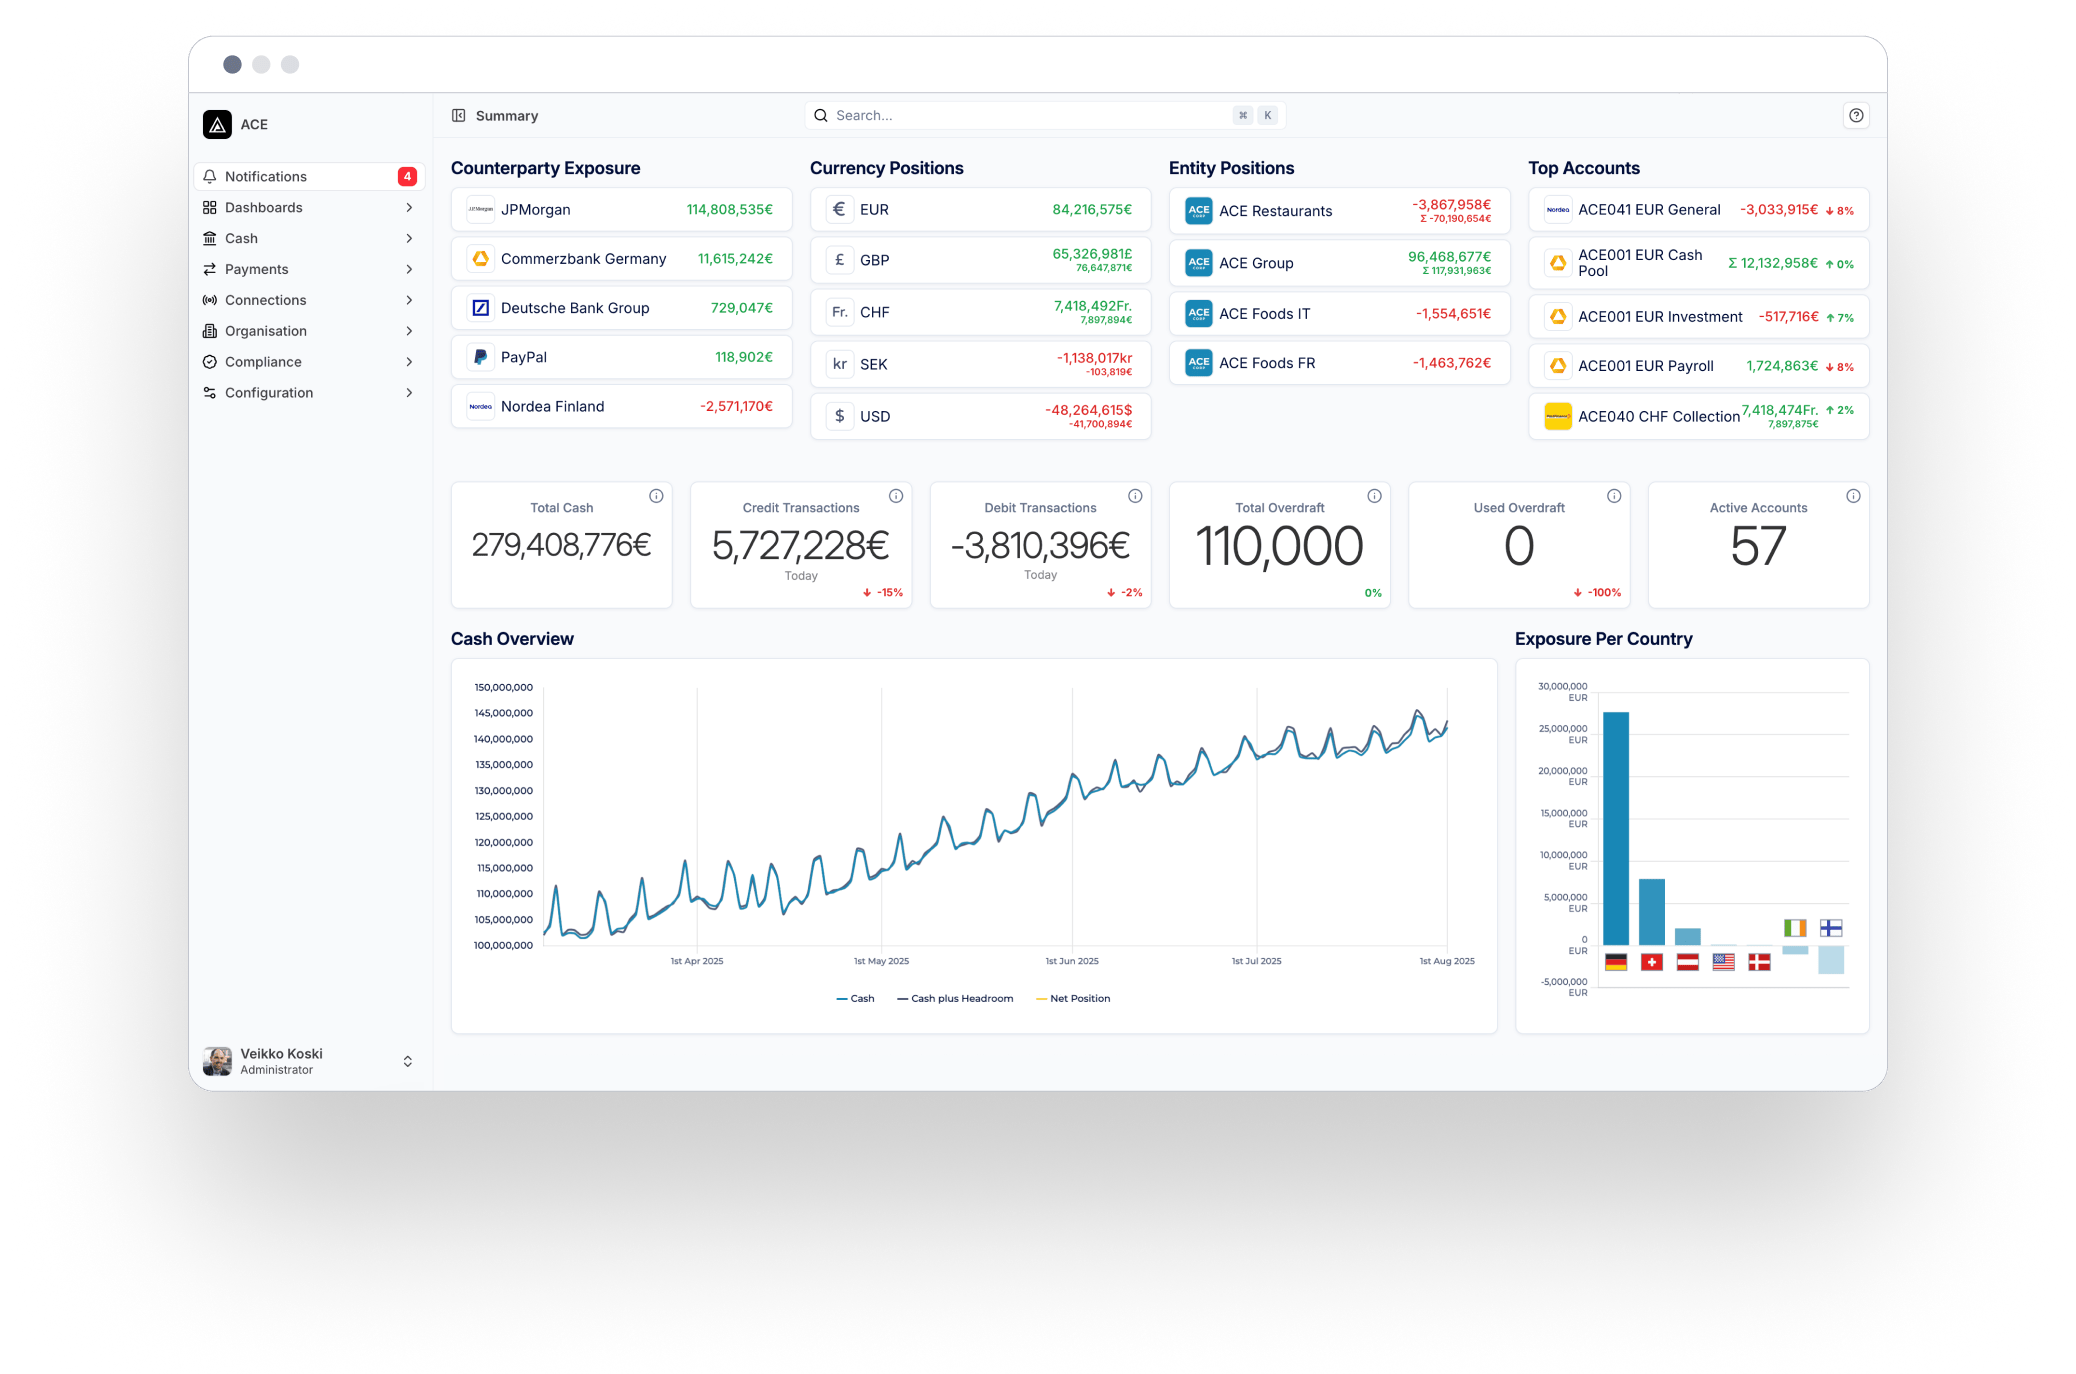
Task: Open the Connections signal icon
Action: [x=210, y=300]
